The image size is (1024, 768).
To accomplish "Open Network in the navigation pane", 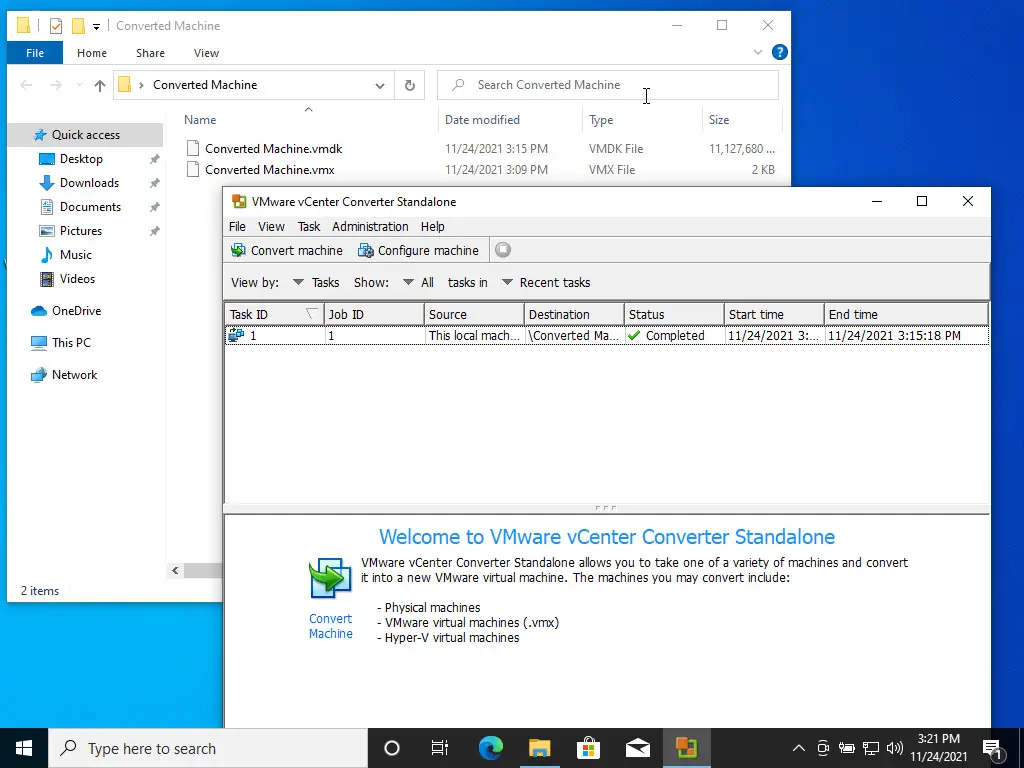I will pyautogui.click(x=74, y=375).
